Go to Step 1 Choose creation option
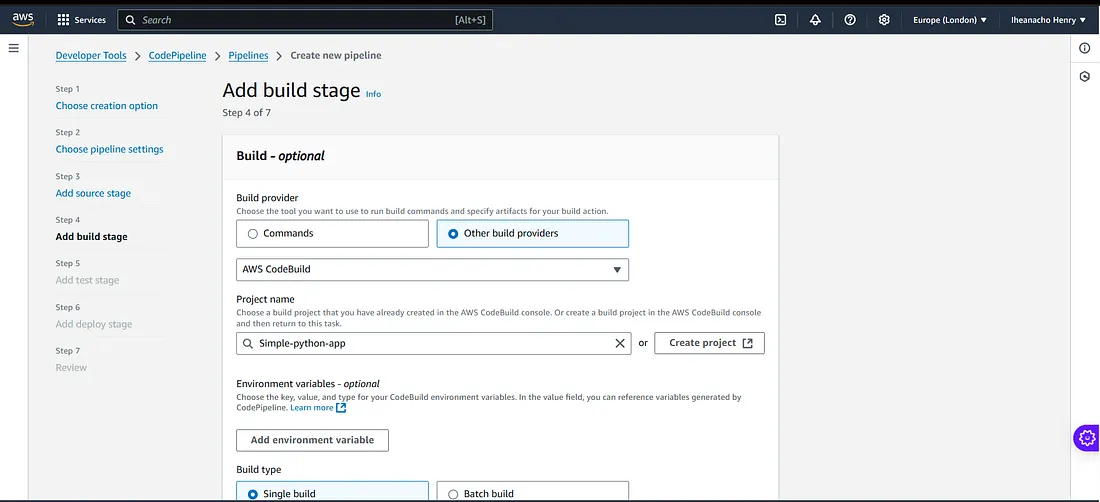Screen dimensions: 1100x502 [x=107, y=106]
